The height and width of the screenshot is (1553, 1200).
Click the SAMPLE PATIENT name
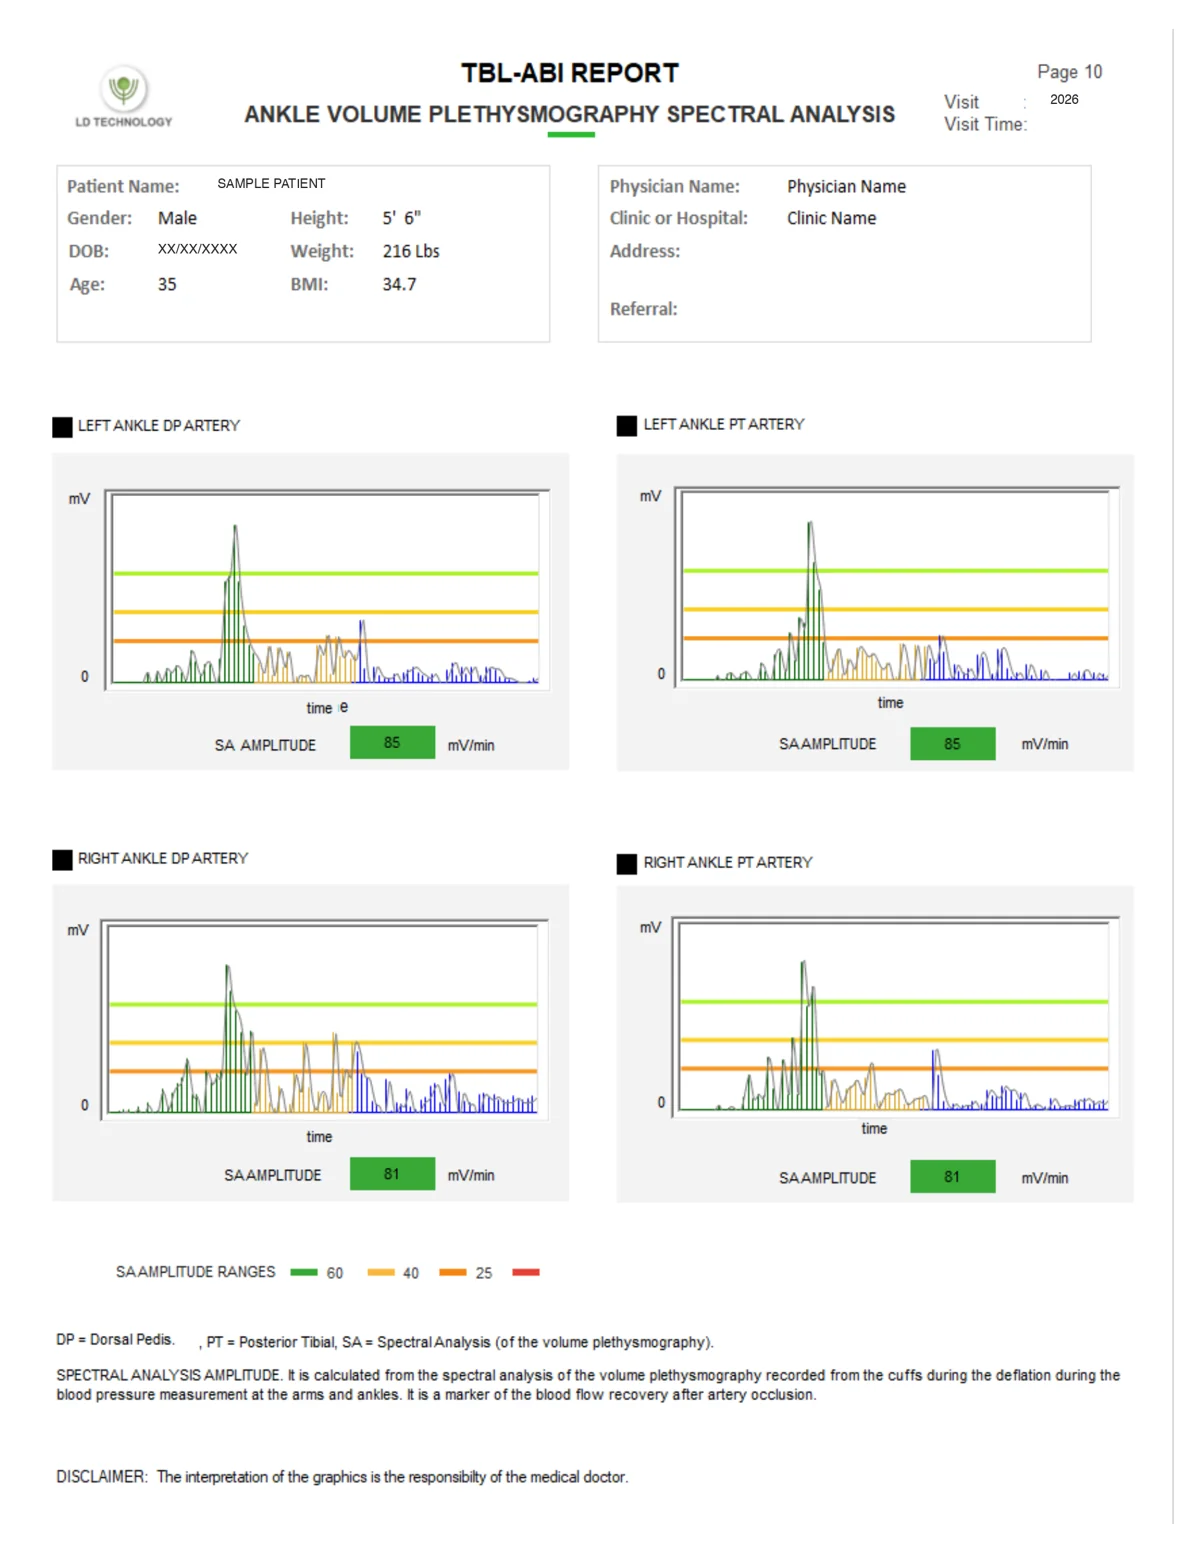(x=271, y=183)
